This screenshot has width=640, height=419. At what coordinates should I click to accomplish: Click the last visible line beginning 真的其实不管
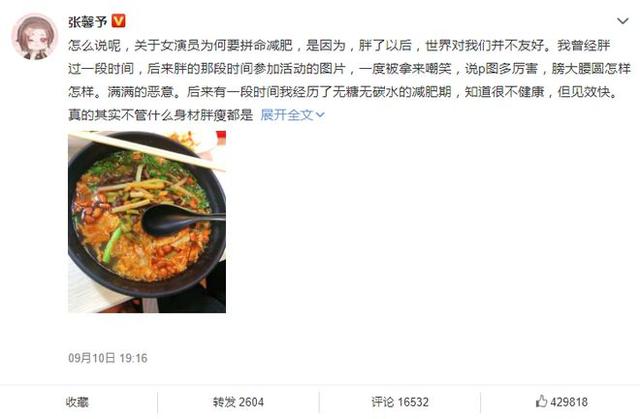tap(161, 115)
